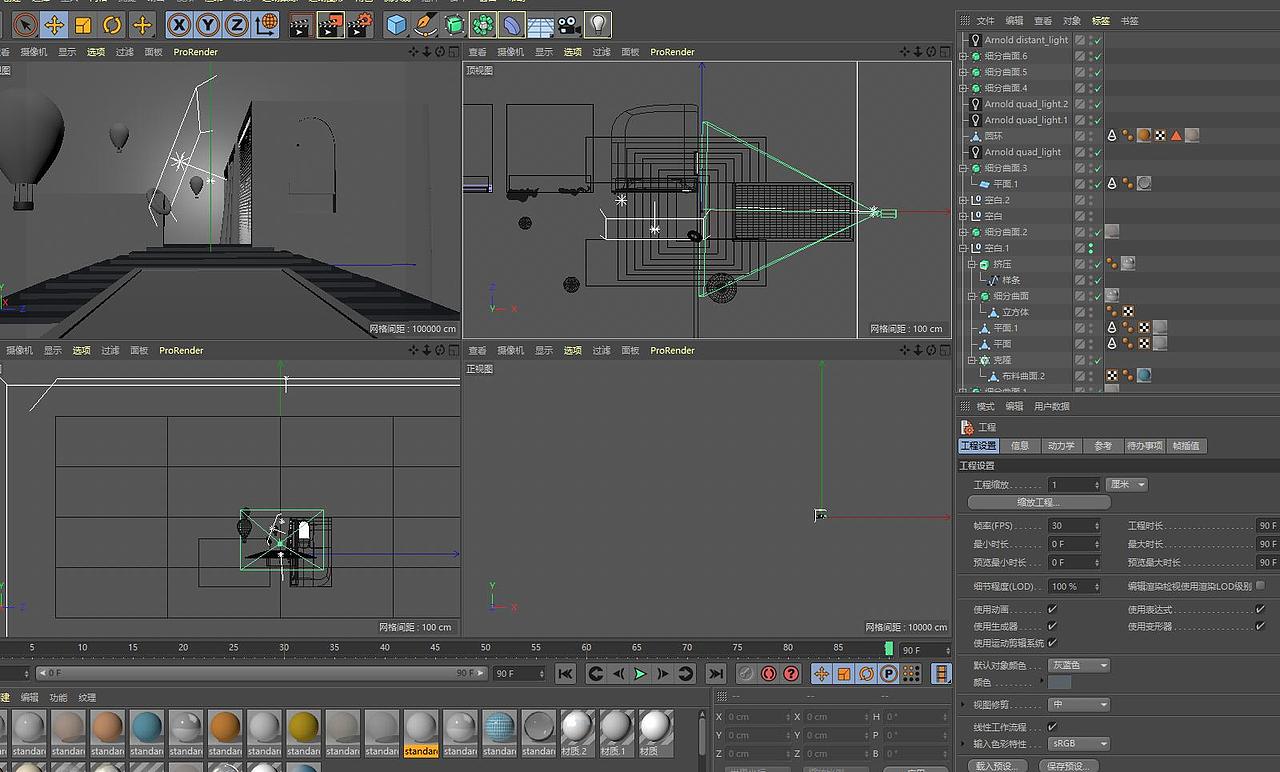Click the 颜色 color swatch
The height and width of the screenshot is (772, 1280).
(x=1059, y=682)
